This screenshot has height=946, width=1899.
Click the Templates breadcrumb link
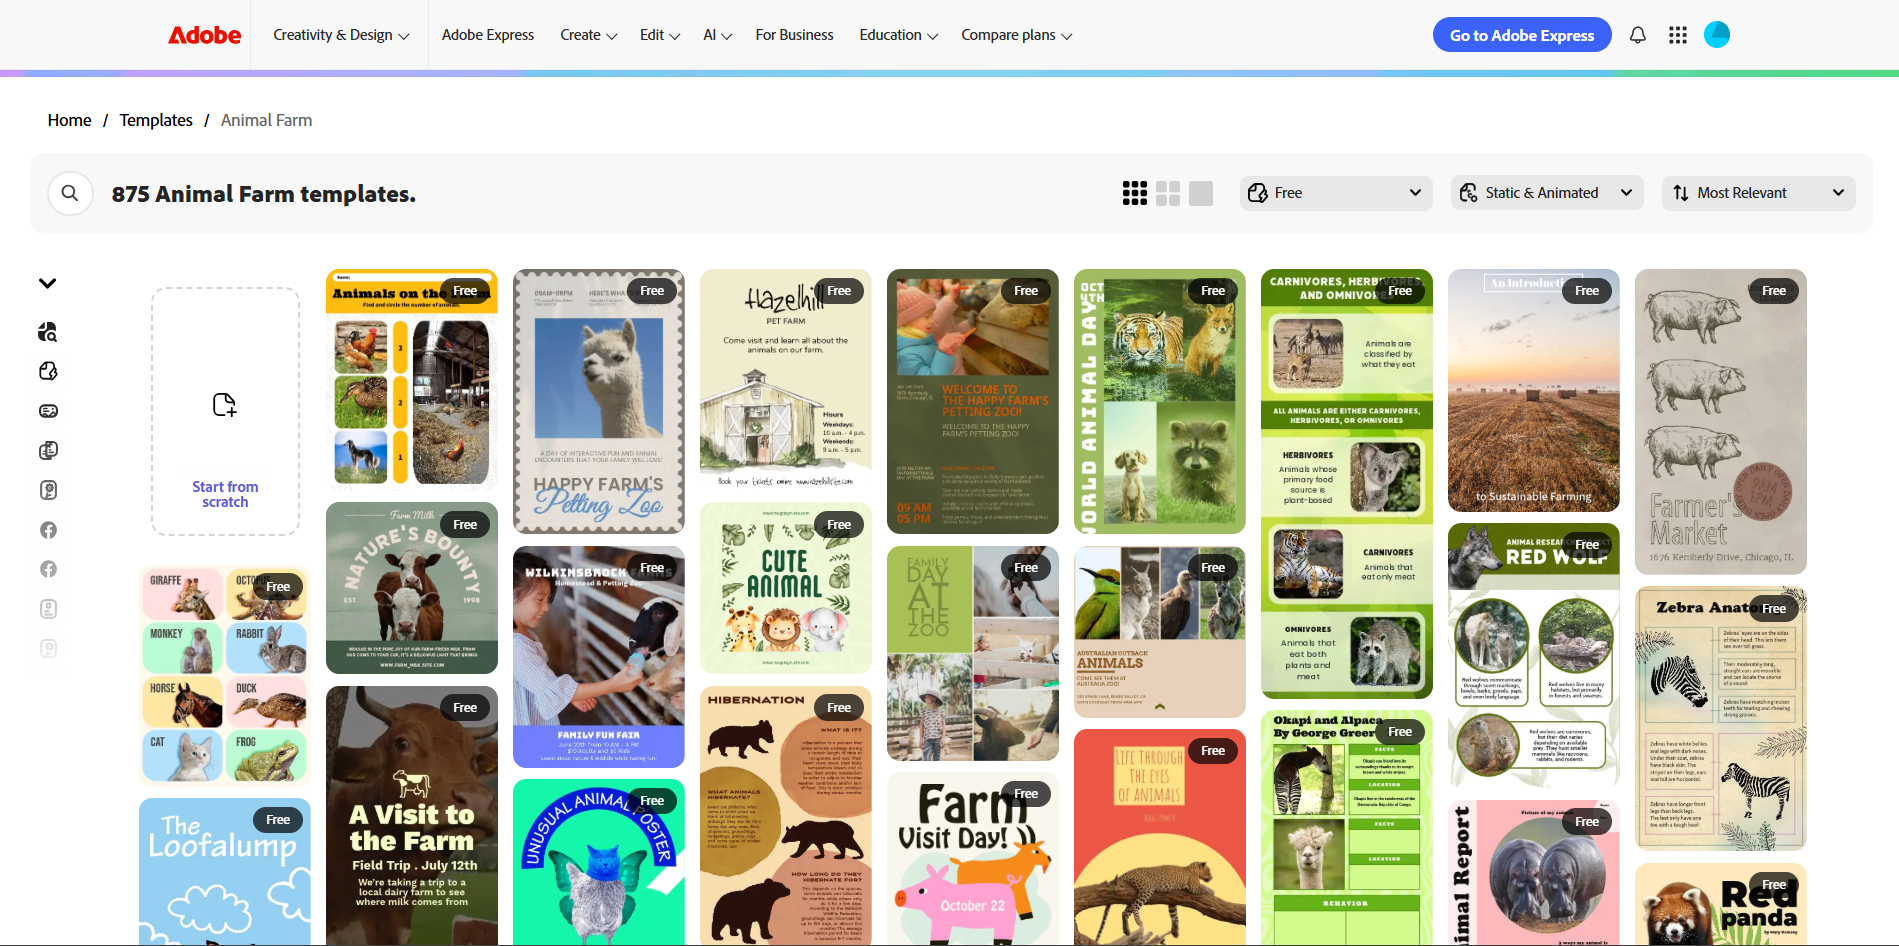click(156, 119)
